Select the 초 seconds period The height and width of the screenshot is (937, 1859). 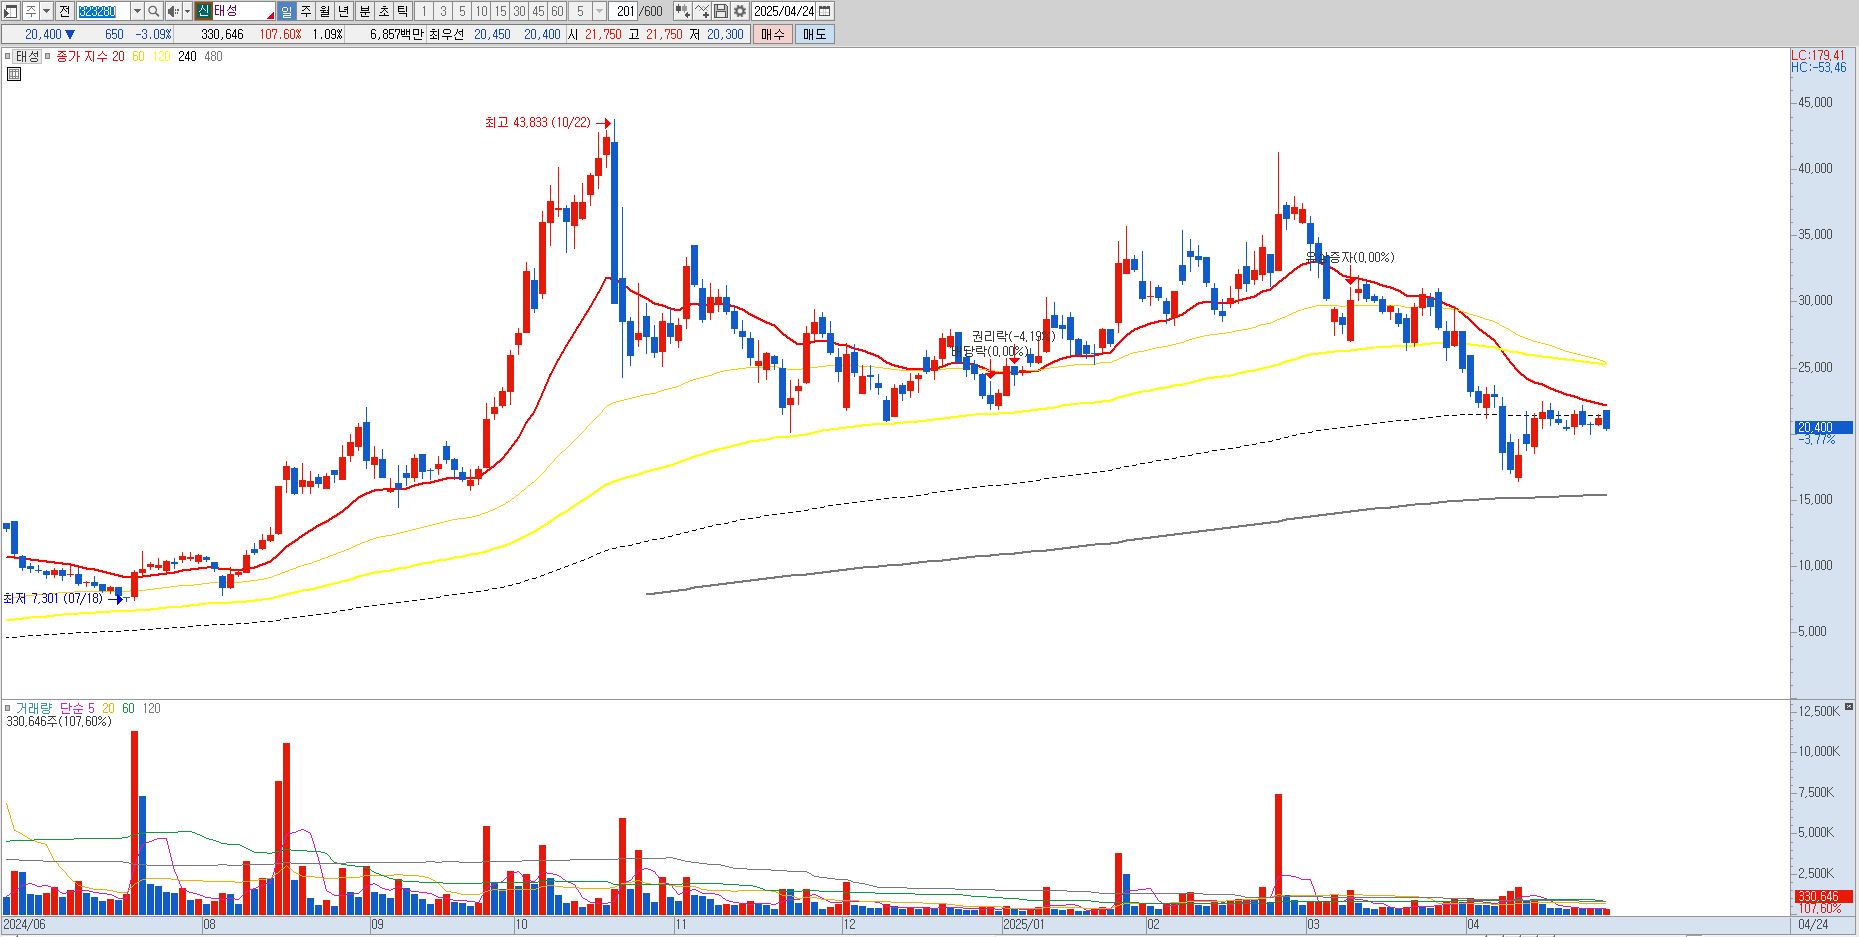pyautogui.click(x=384, y=11)
